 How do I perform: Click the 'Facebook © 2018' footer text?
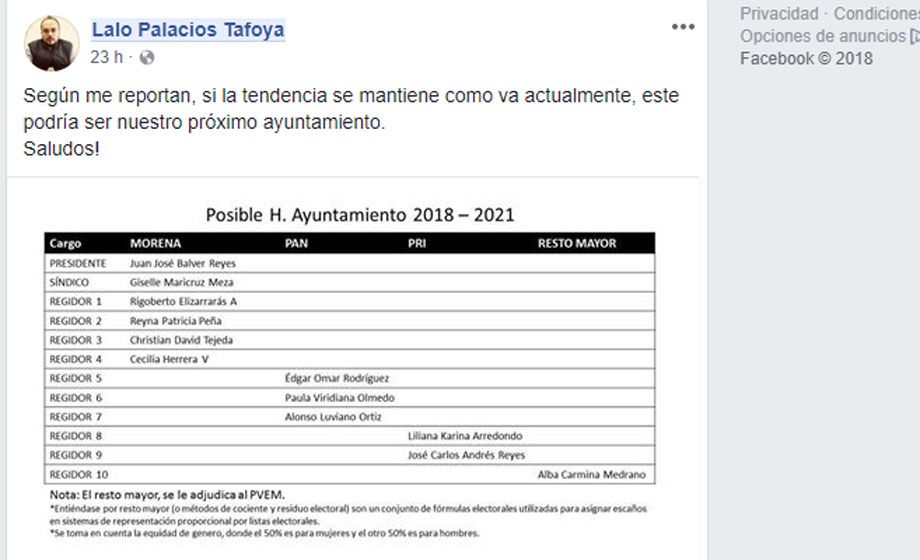coord(806,58)
